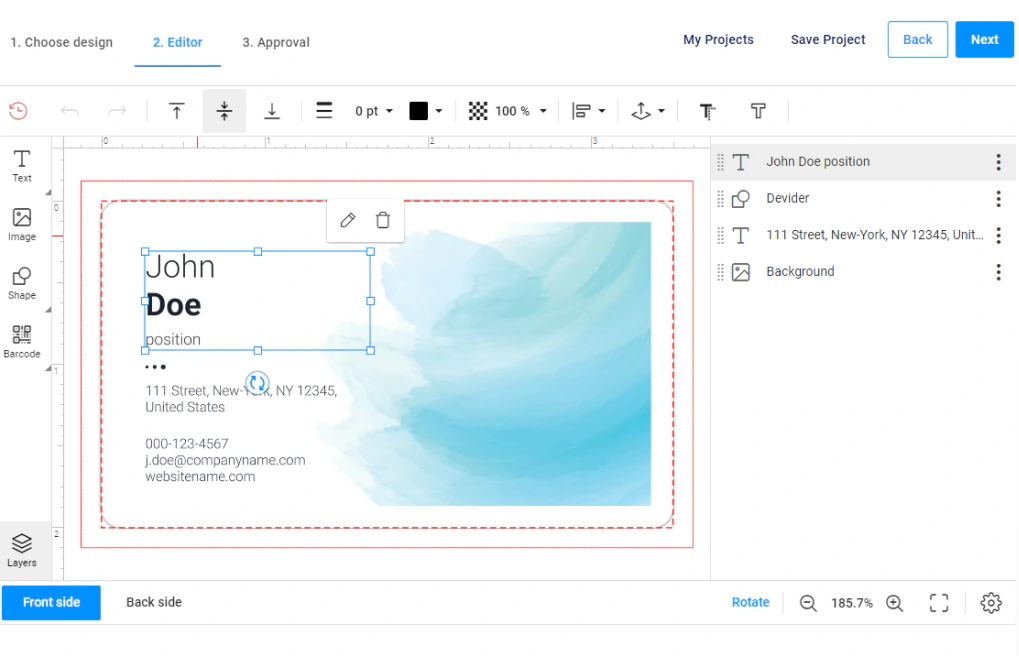Viewport: 1019px width, 656px height.
Task: Switch to Back side
Action: point(154,603)
